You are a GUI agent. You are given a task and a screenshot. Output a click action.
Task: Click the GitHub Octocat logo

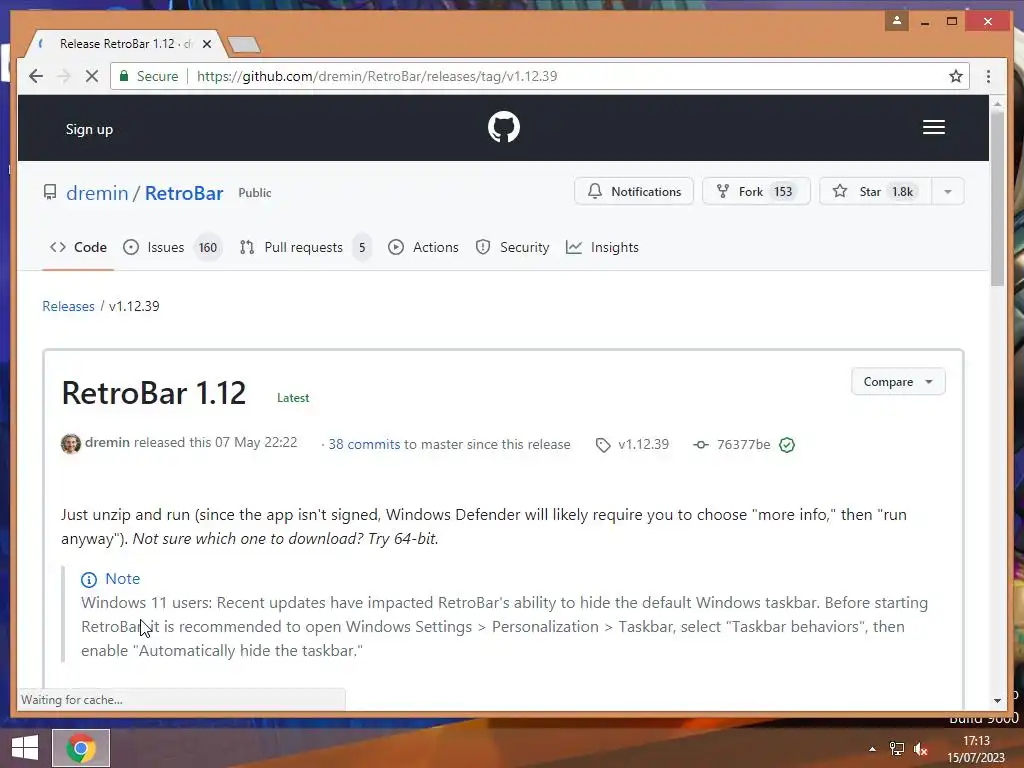[x=504, y=127]
